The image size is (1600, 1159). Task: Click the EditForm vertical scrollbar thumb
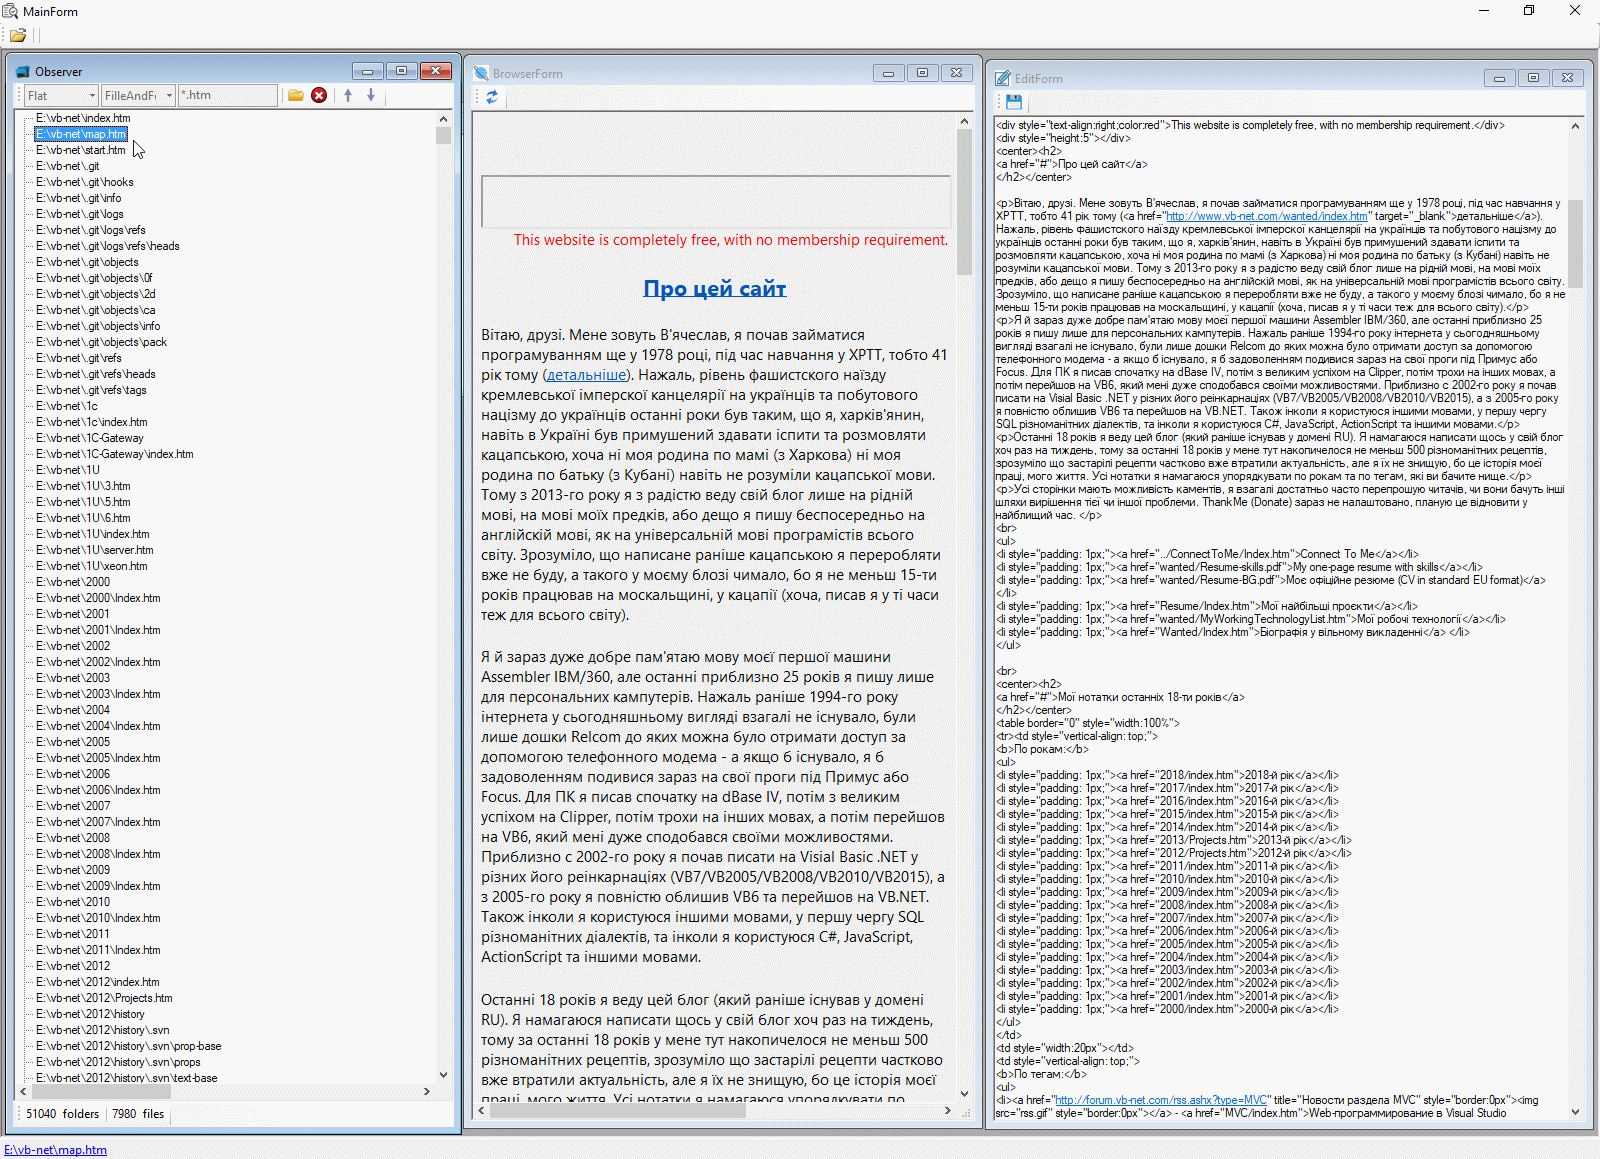1575,244
